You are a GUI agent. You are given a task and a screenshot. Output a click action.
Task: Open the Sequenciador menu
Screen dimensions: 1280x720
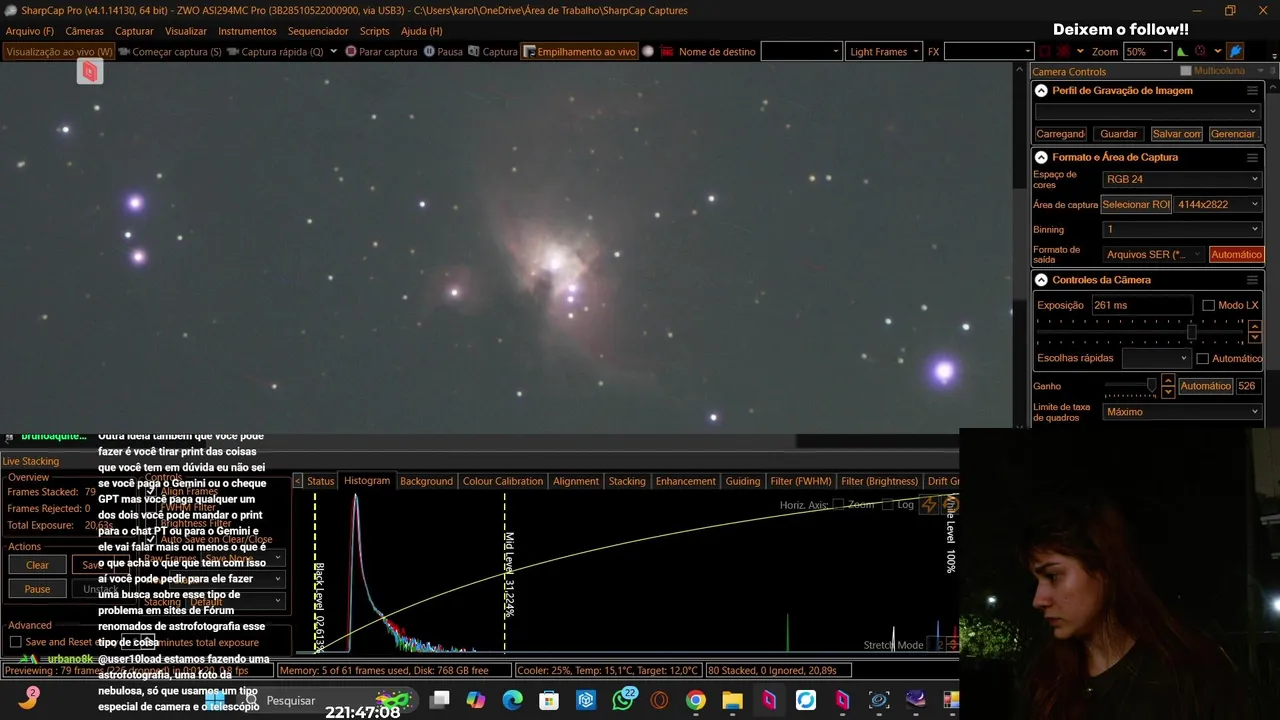tap(318, 31)
